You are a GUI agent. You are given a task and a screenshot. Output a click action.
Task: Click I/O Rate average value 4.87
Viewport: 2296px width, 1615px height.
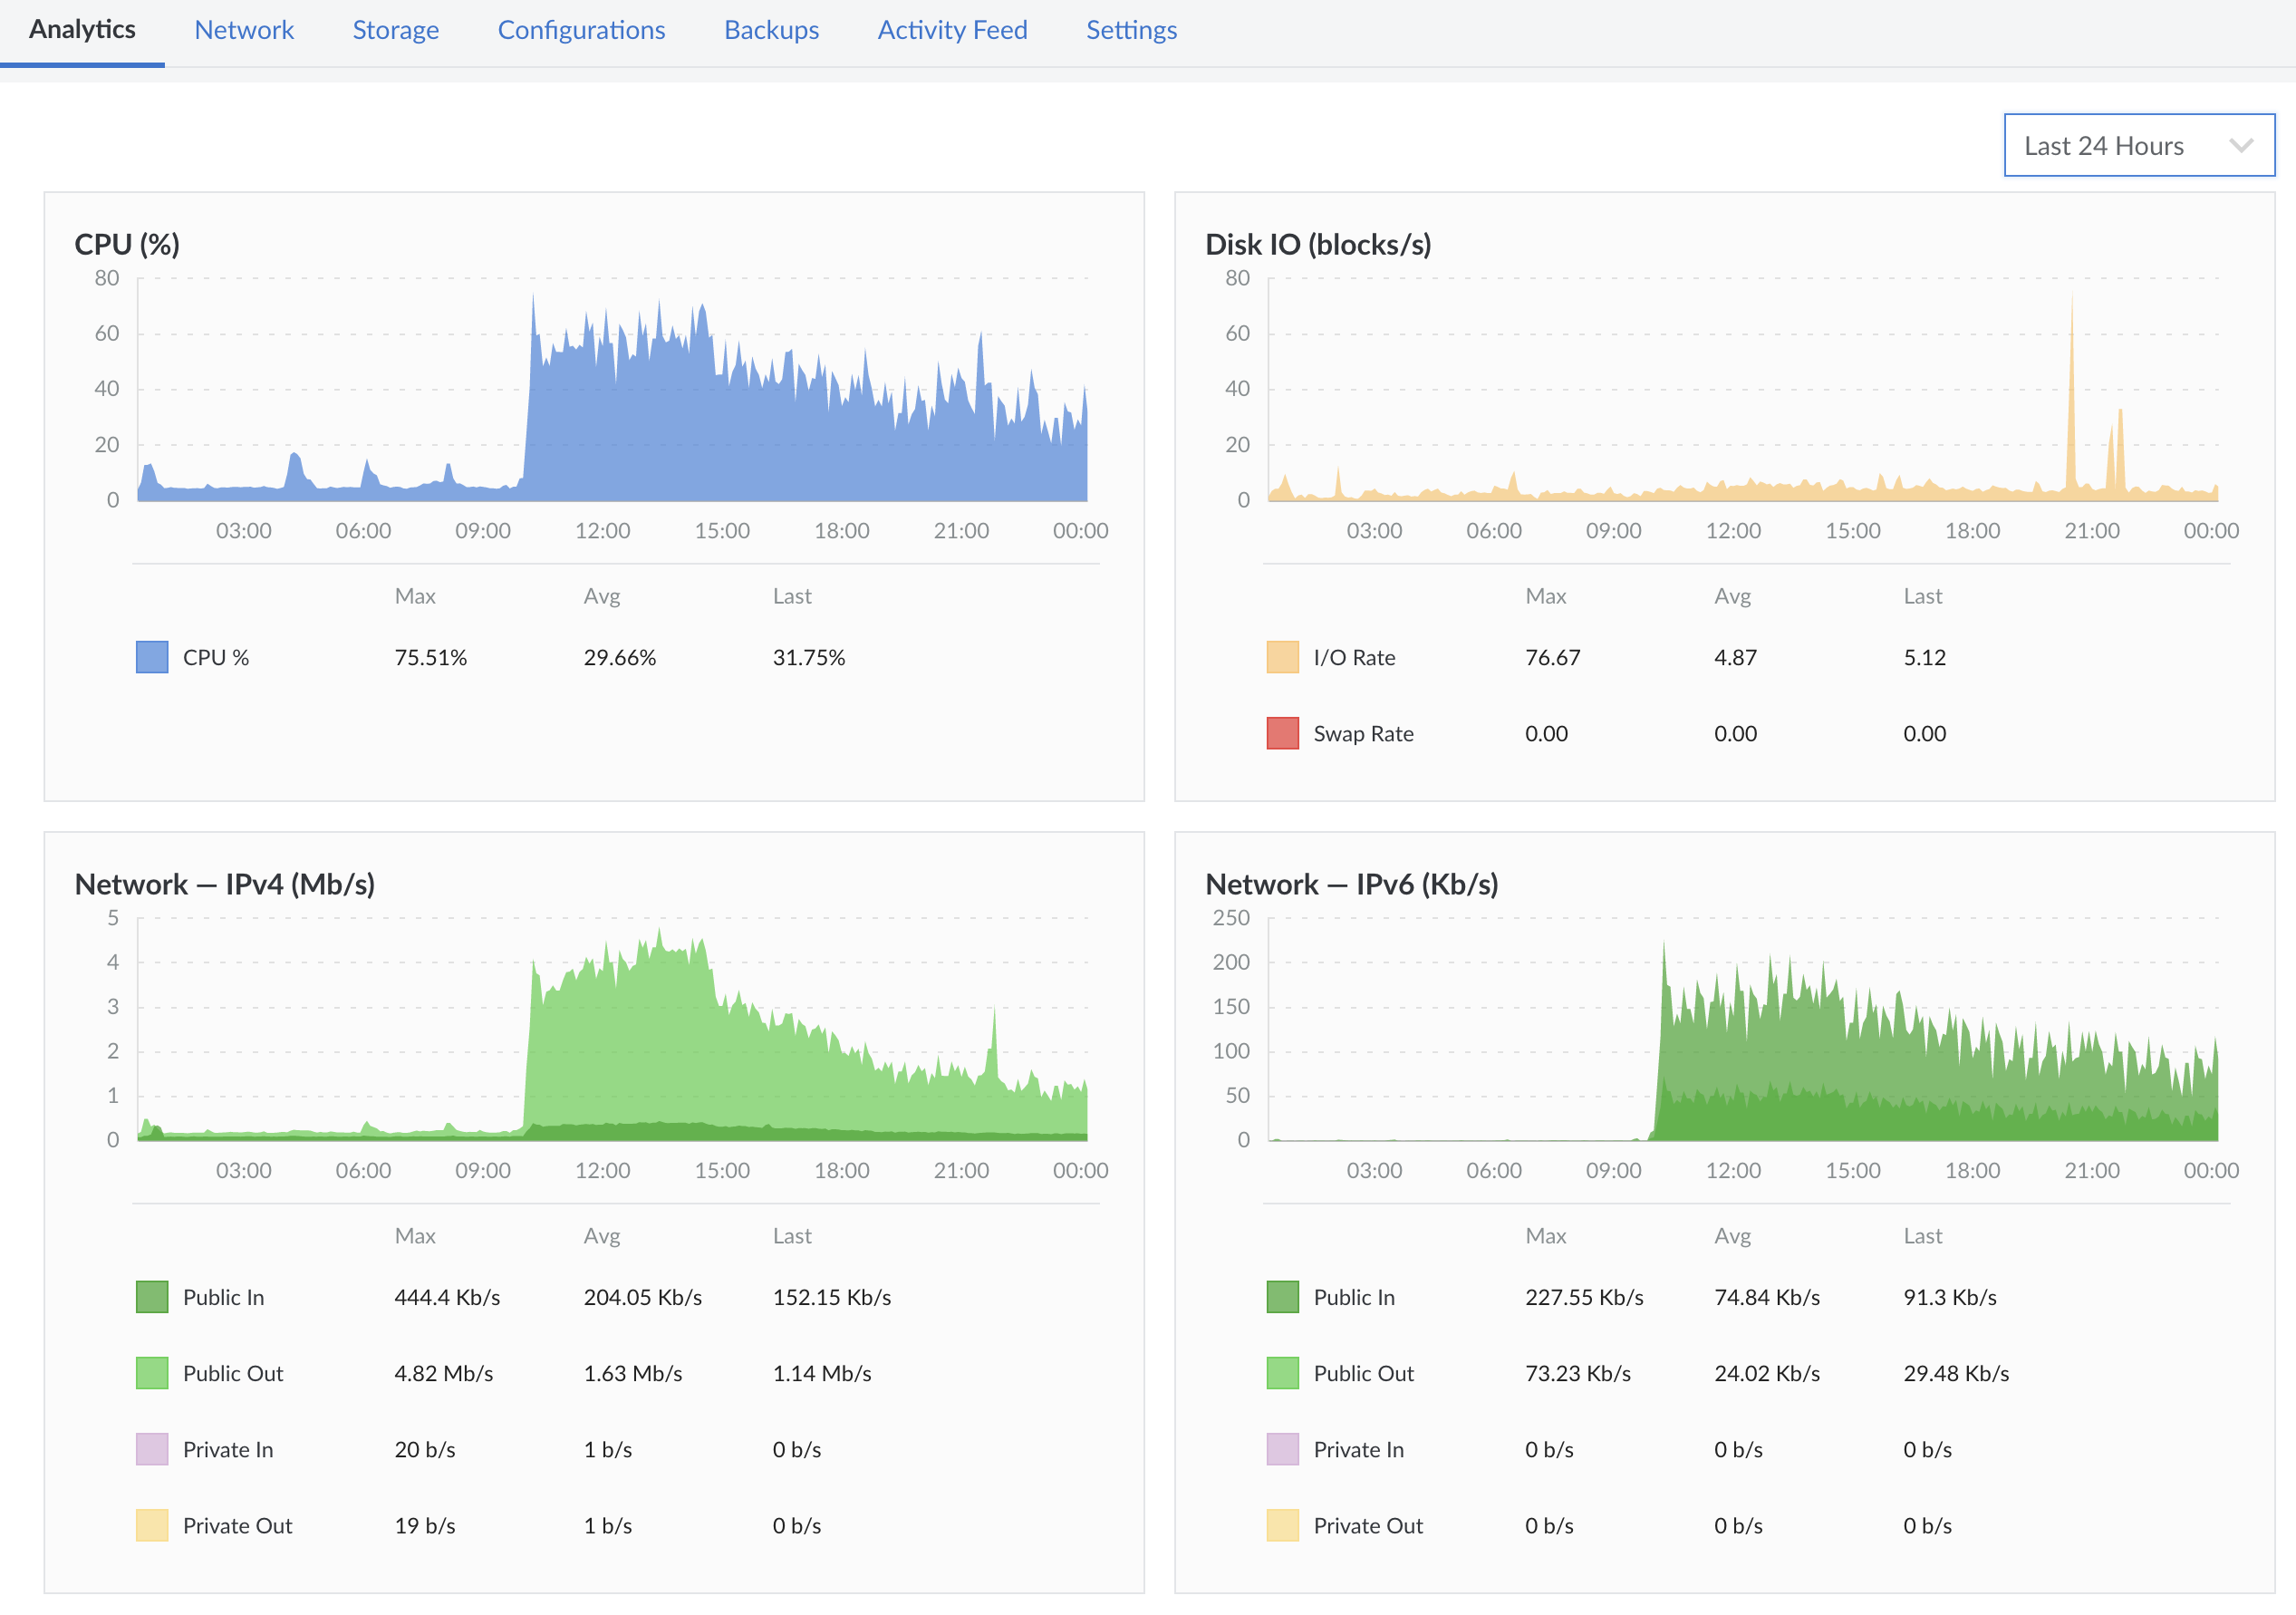click(1735, 657)
